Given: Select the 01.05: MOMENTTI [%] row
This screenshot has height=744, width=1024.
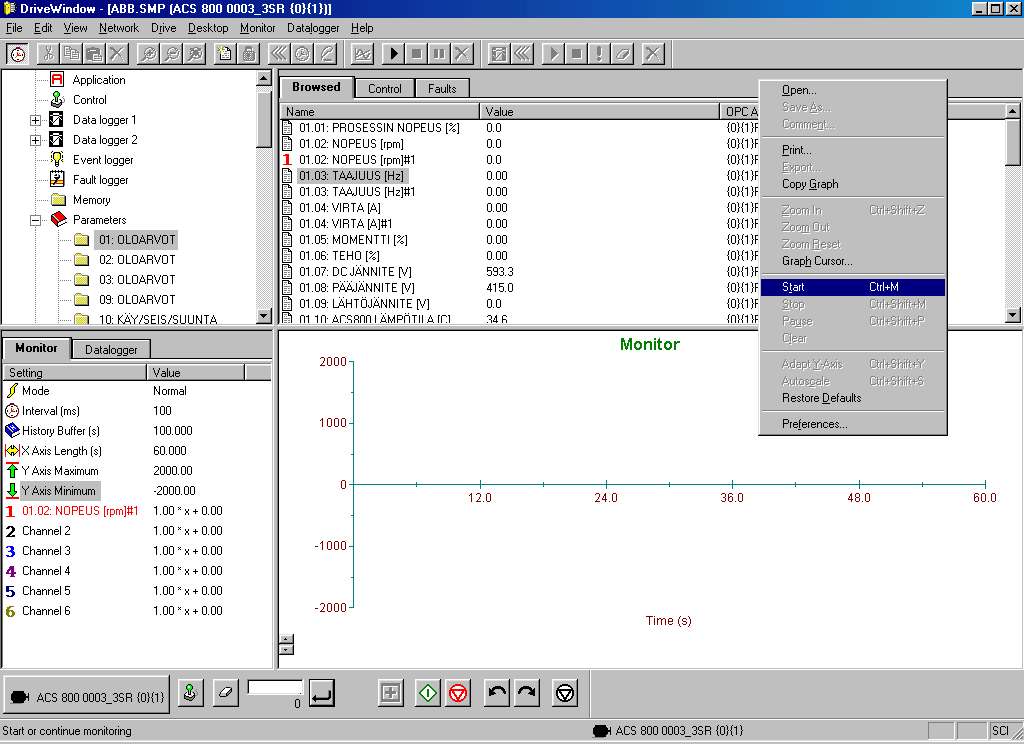Looking at the screenshot, I should tap(353, 240).
